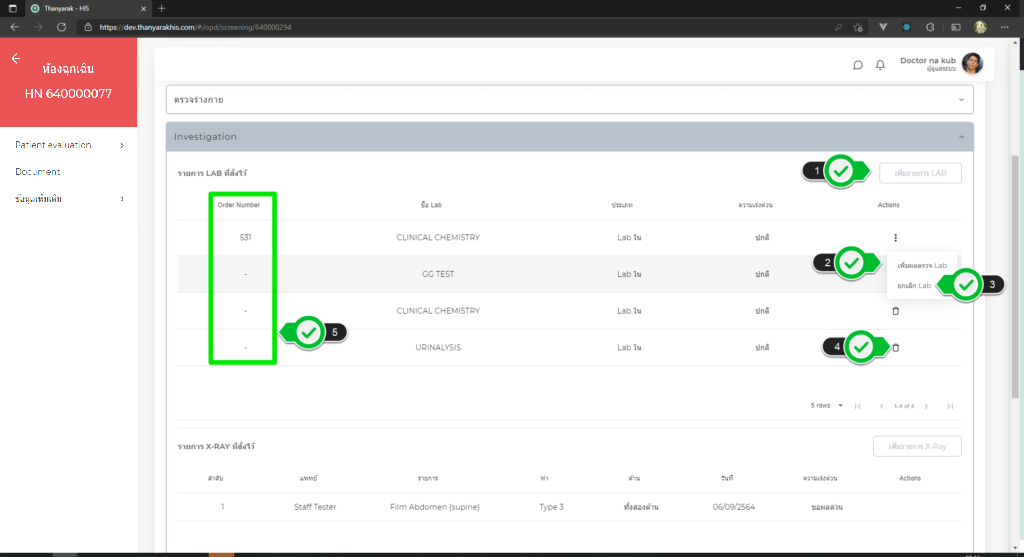Go to the next page of lab results
Viewport: 1024px width, 557px height.
[x=926, y=406]
